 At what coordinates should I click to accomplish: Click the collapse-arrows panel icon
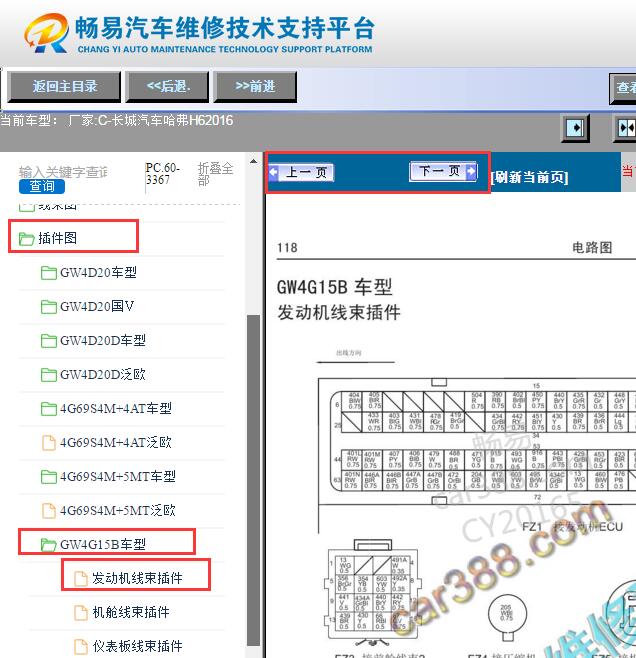point(626,128)
